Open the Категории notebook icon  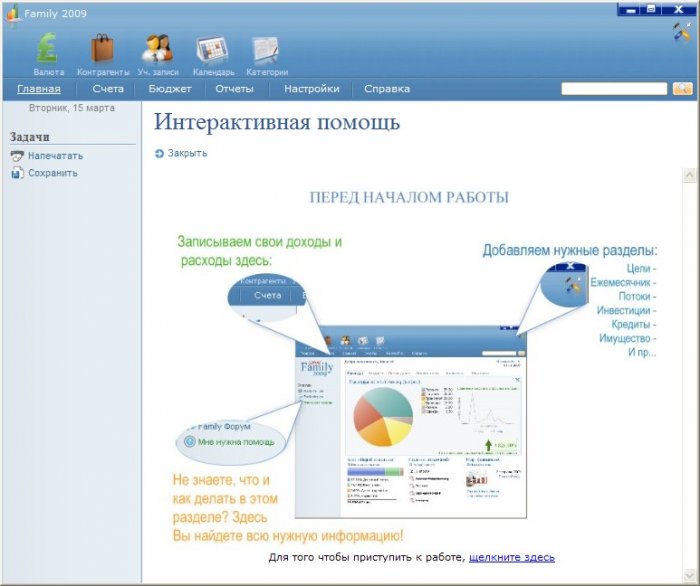pyautogui.click(x=266, y=49)
